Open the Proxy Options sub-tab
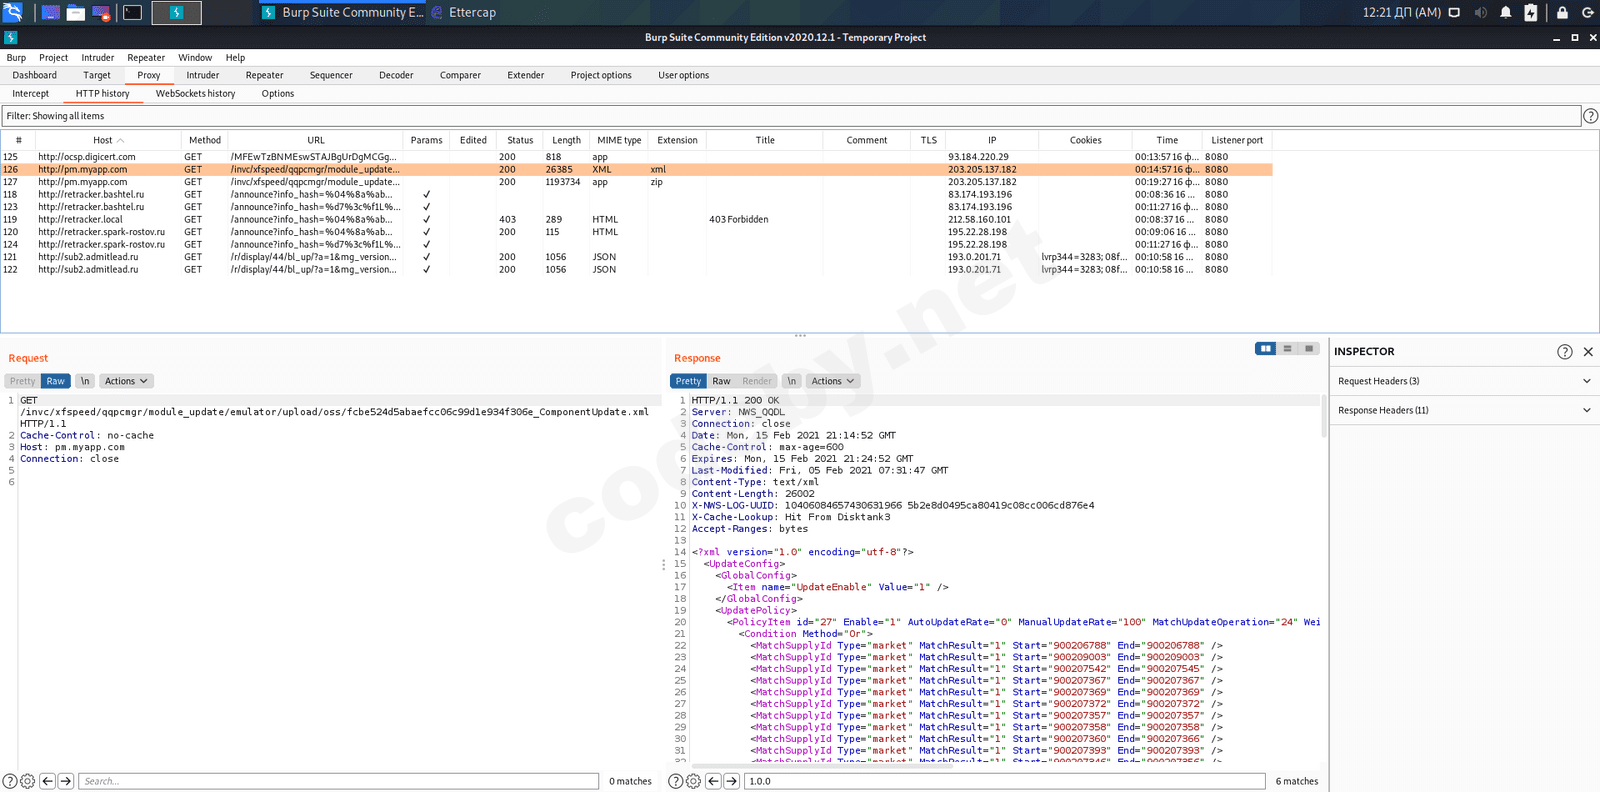This screenshot has width=1600, height=792. point(278,93)
